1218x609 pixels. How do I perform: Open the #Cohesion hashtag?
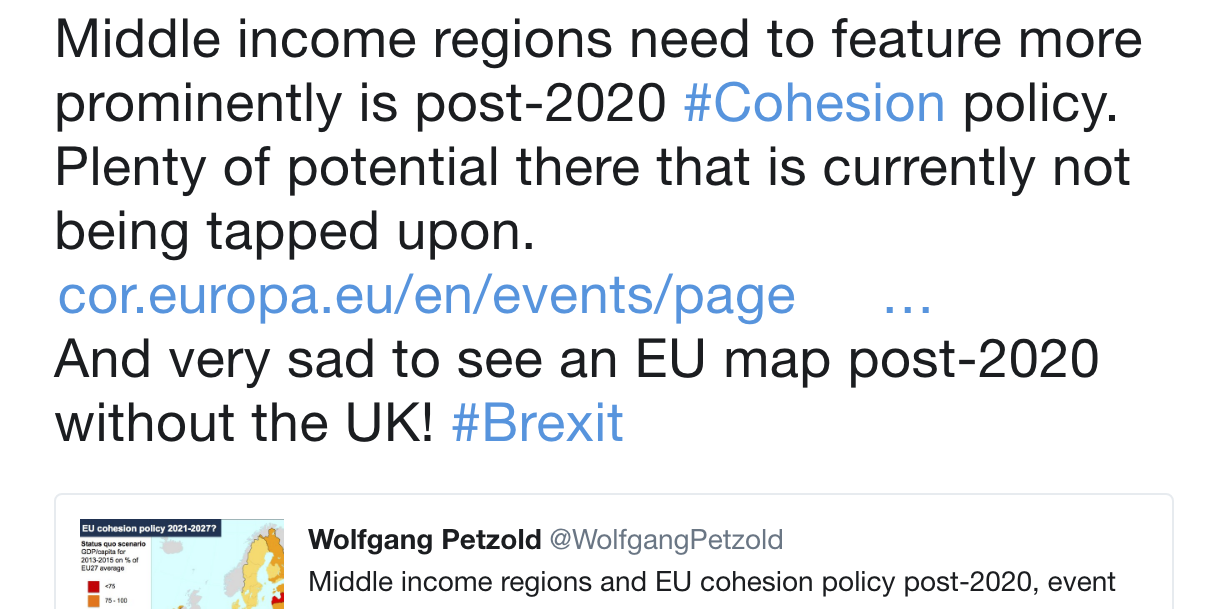point(813,104)
